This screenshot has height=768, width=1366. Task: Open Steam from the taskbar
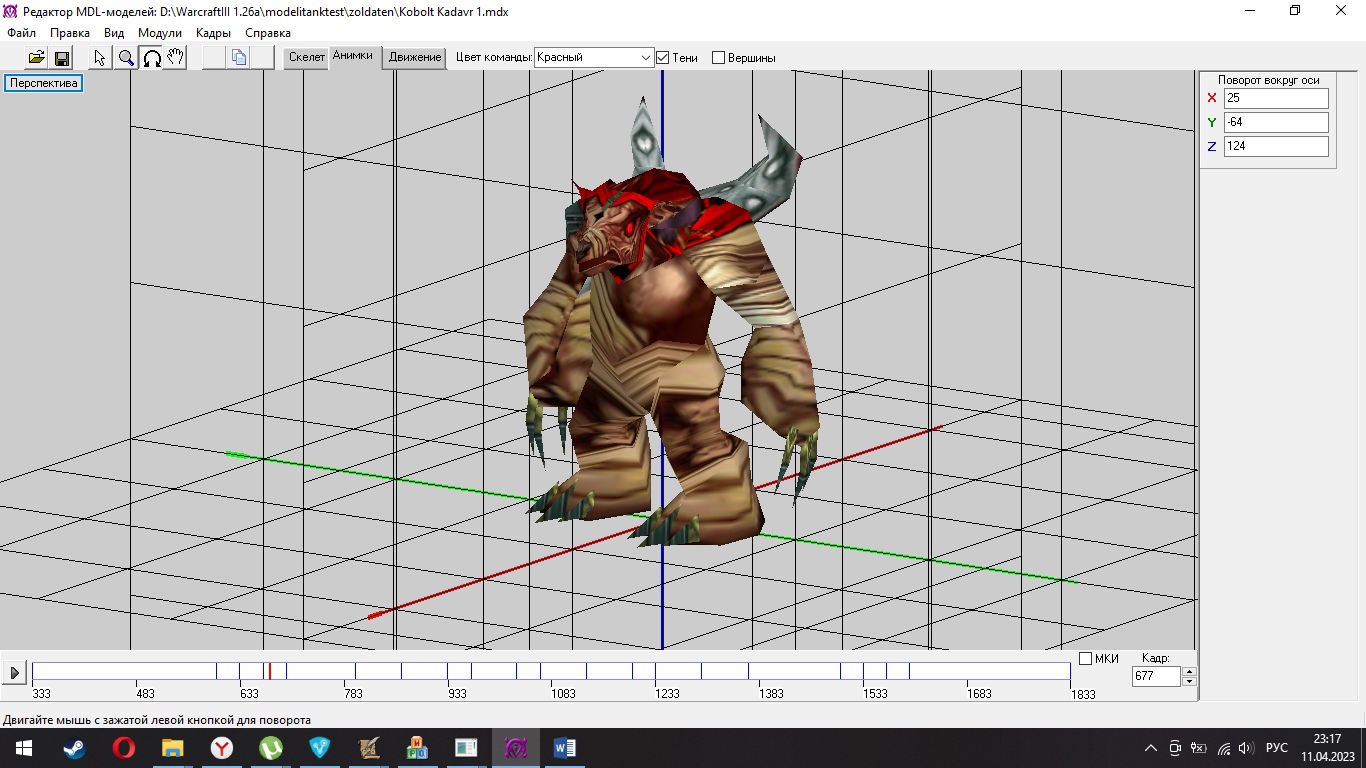tap(75, 748)
